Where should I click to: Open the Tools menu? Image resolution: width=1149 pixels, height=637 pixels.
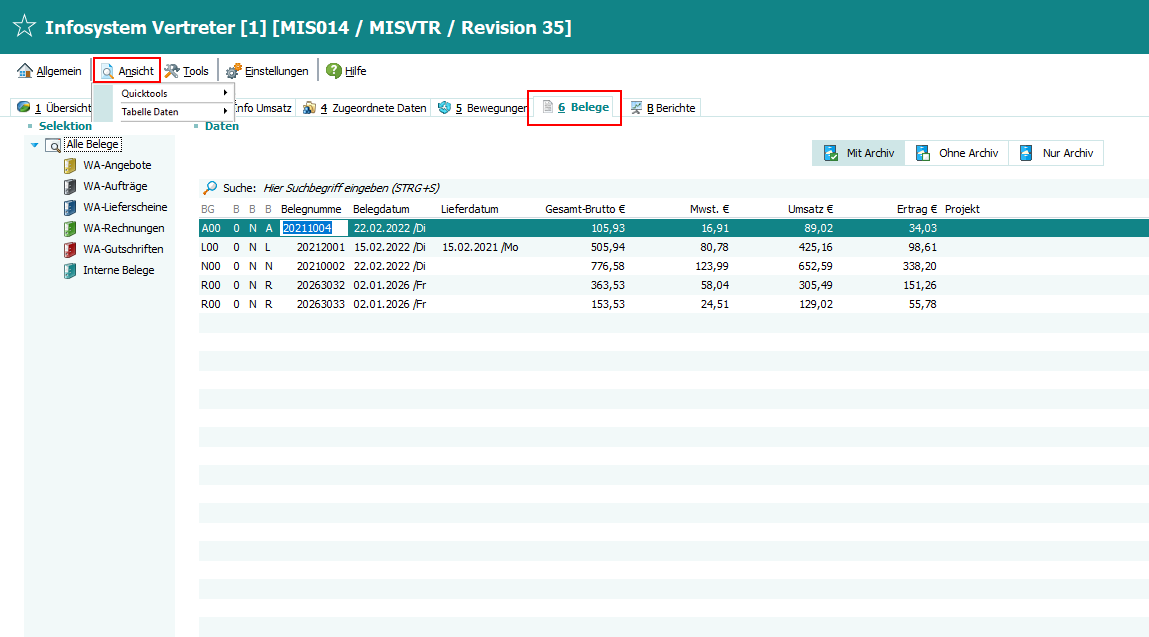[x=187, y=71]
